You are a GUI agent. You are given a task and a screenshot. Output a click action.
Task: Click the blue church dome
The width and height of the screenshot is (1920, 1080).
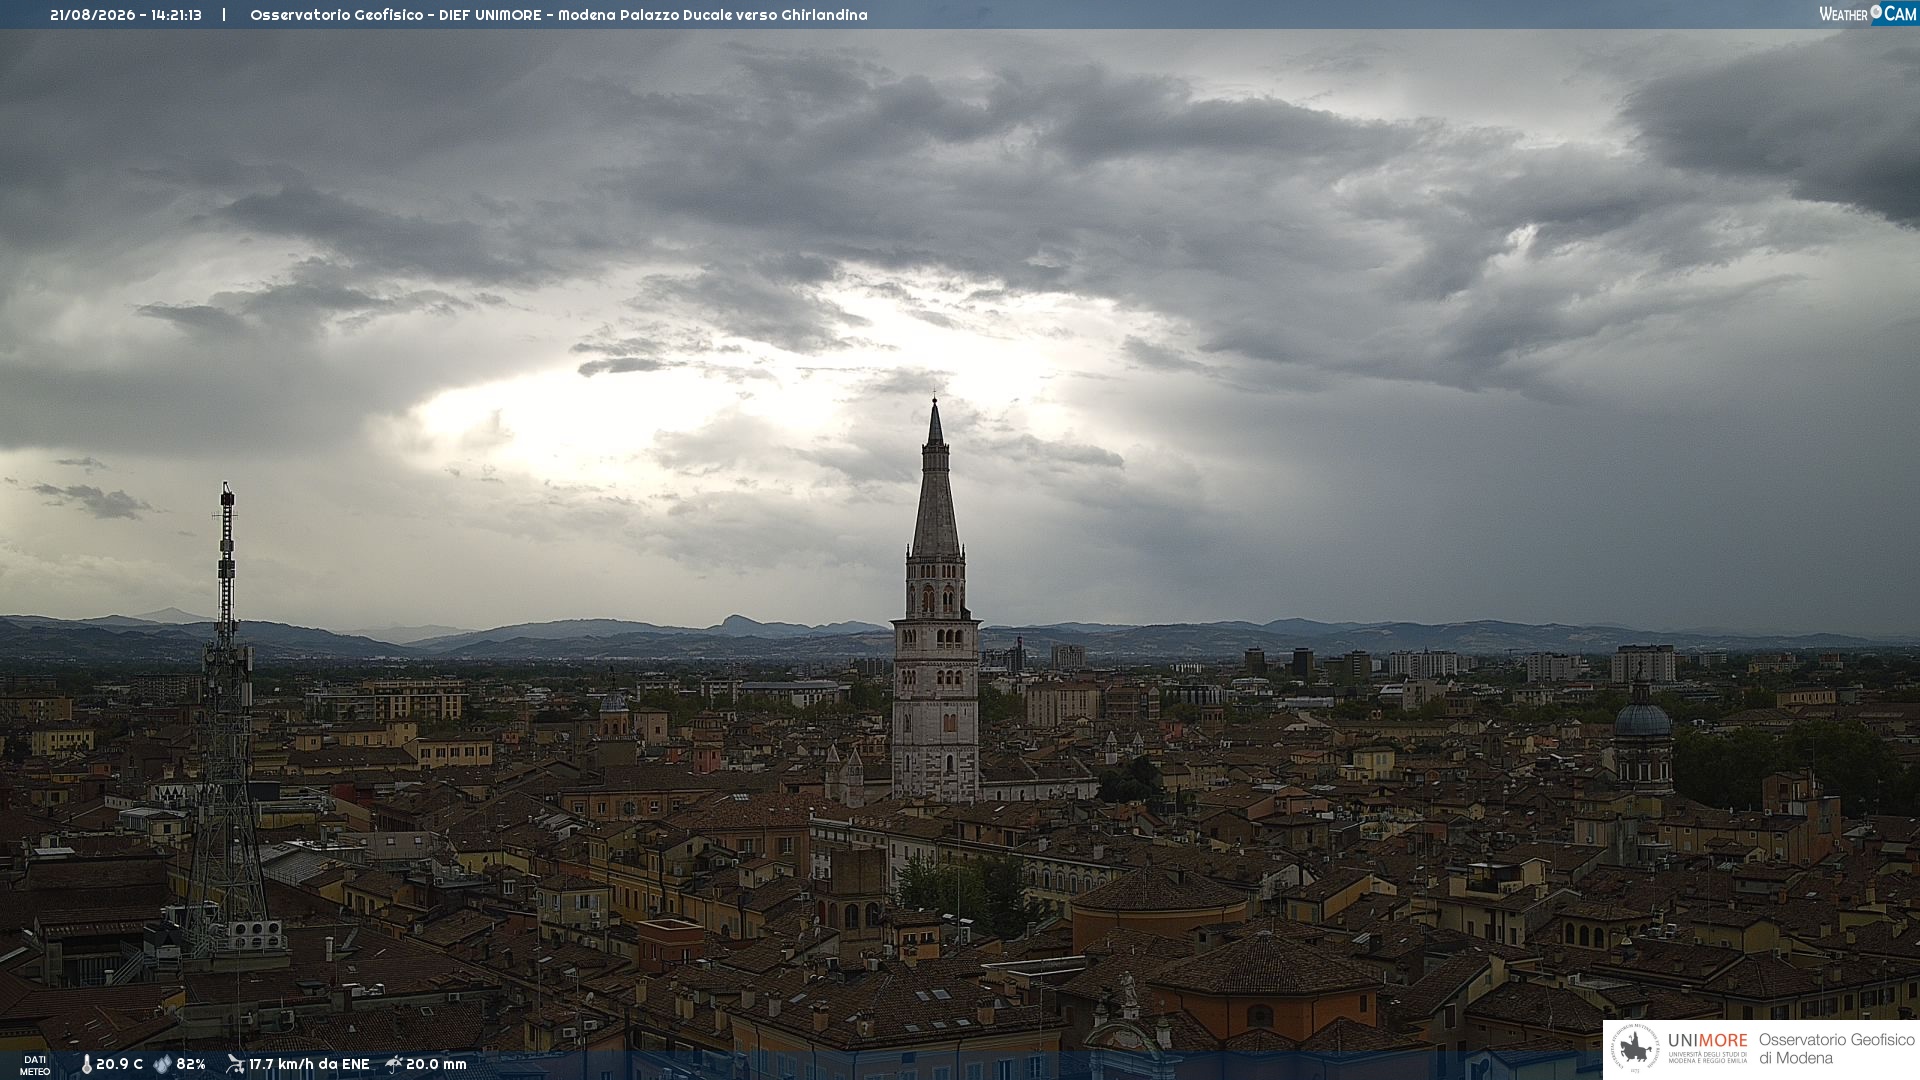click(1642, 718)
